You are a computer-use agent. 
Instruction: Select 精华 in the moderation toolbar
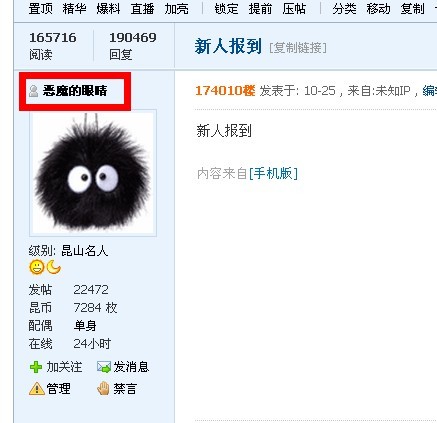click(x=74, y=9)
